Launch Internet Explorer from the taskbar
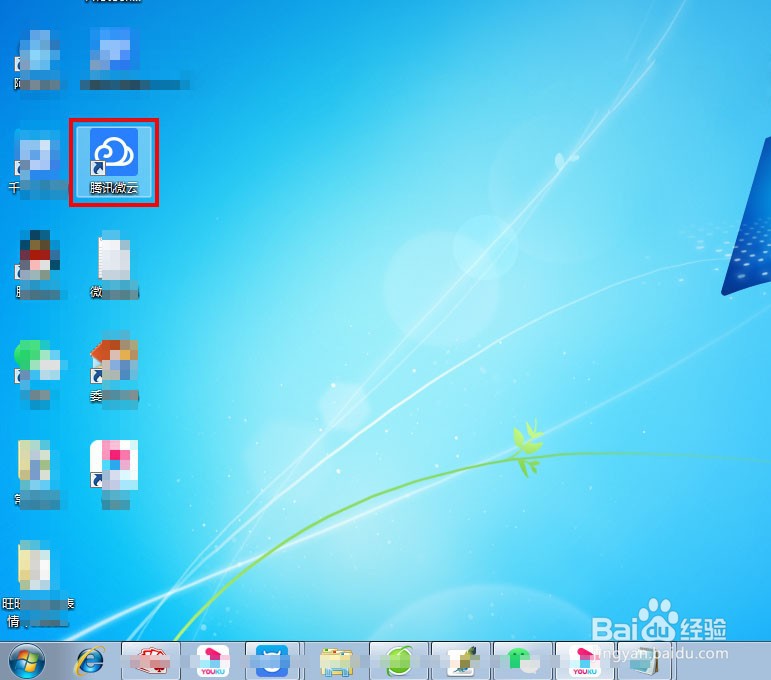 point(89,660)
